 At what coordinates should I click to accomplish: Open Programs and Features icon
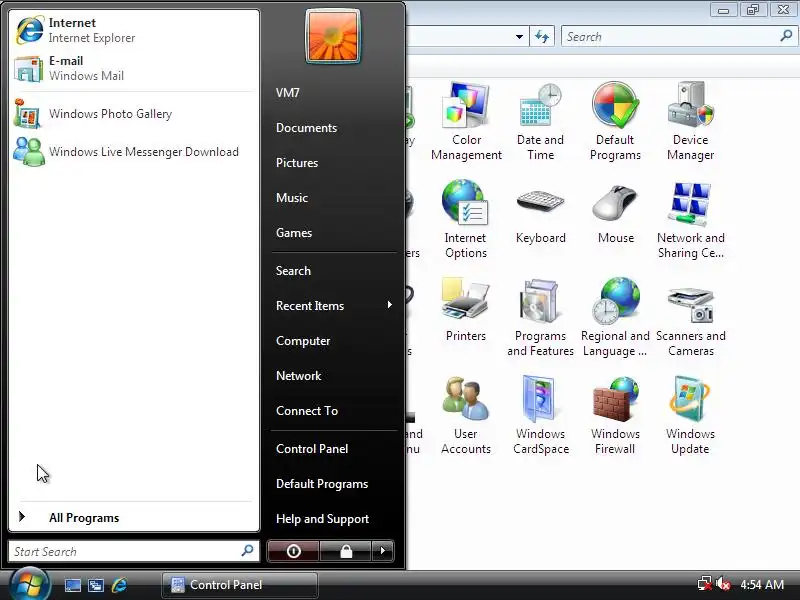point(540,317)
